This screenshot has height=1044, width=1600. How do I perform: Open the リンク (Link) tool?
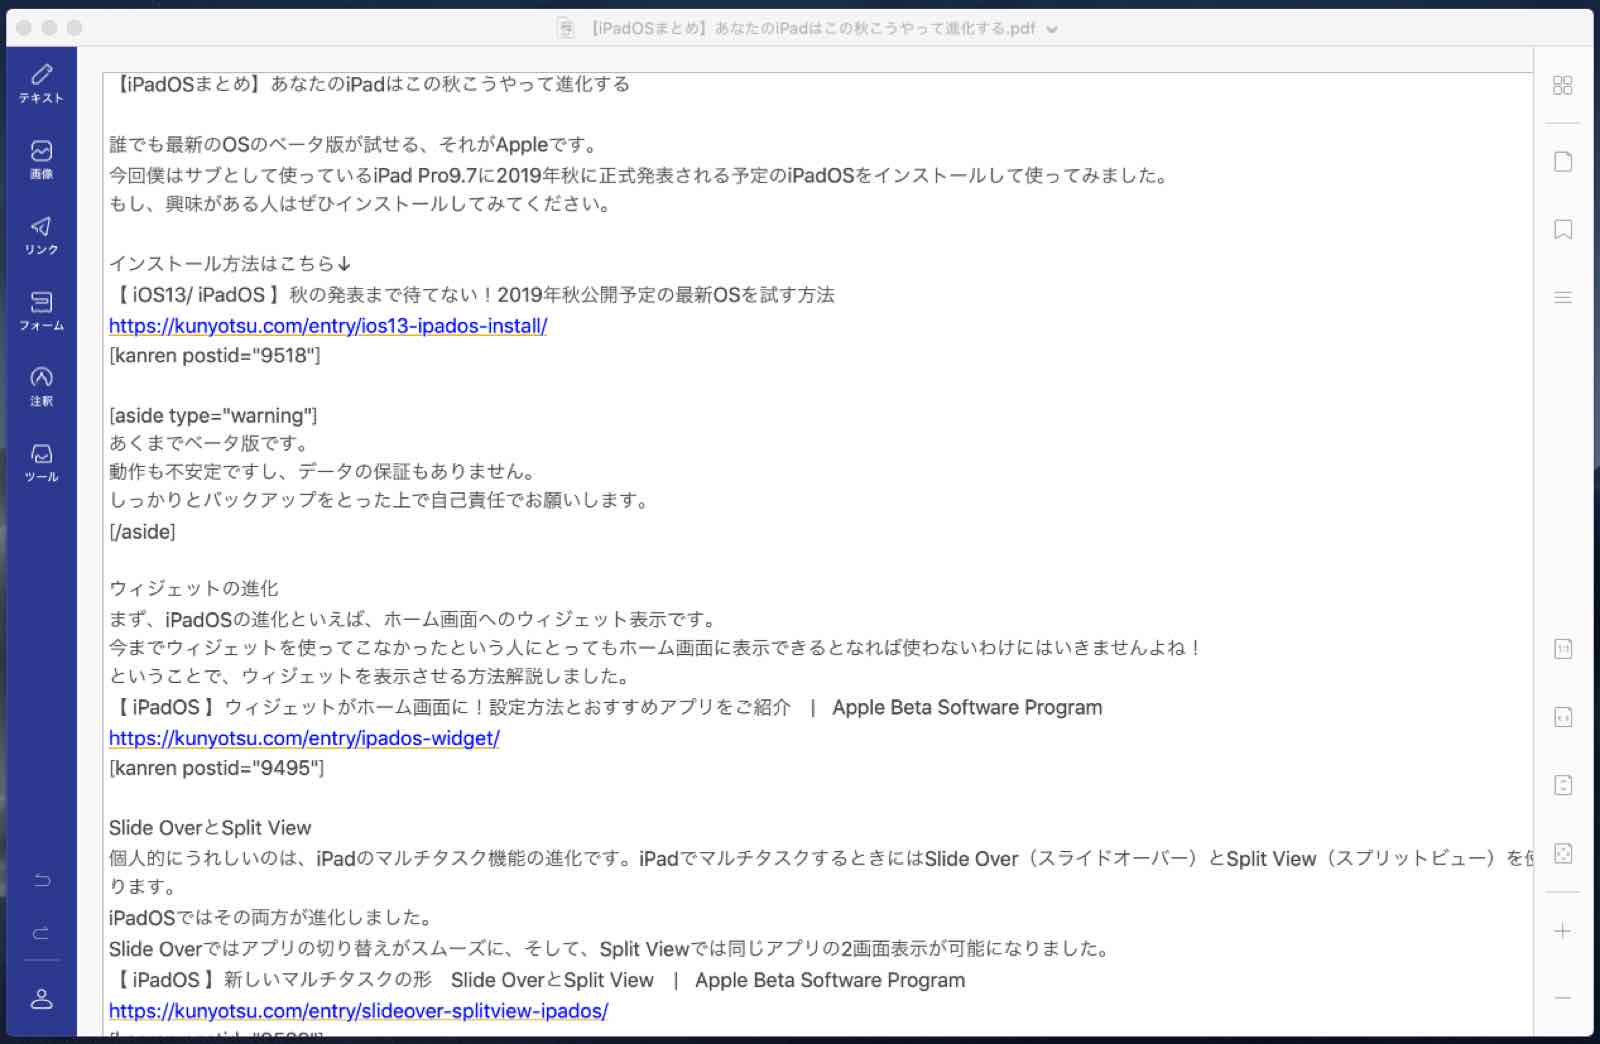point(41,235)
